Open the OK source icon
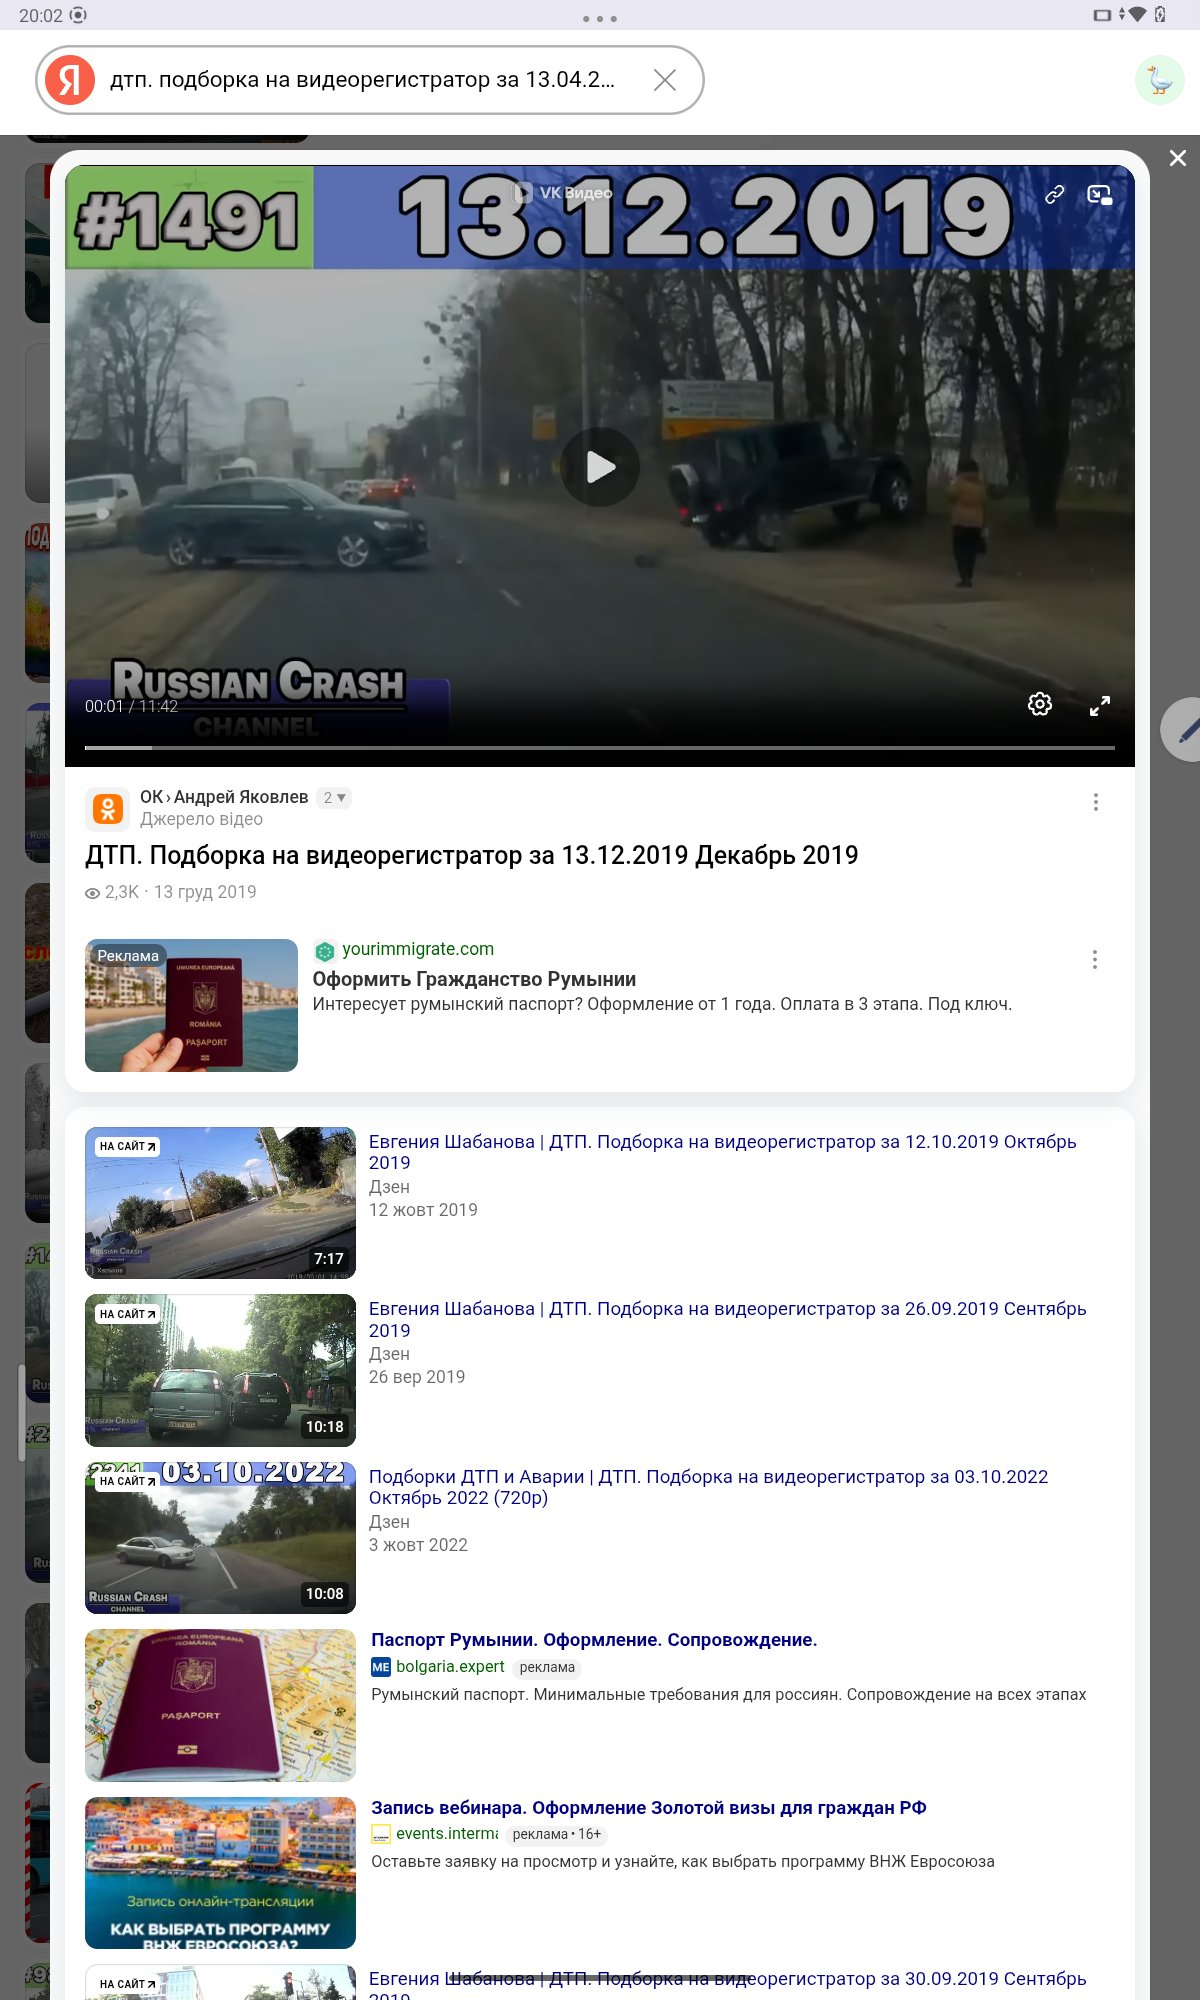The width and height of the screenshot is (1200, 2000). (x=107, y=808)
